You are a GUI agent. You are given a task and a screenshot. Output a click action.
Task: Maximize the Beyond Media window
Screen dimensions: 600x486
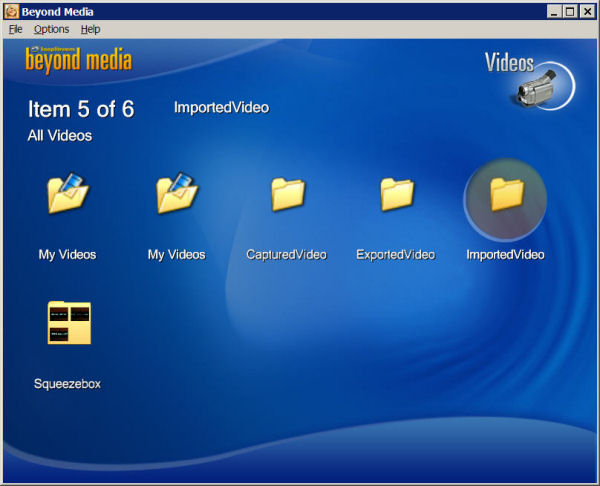tap(570, 11)
